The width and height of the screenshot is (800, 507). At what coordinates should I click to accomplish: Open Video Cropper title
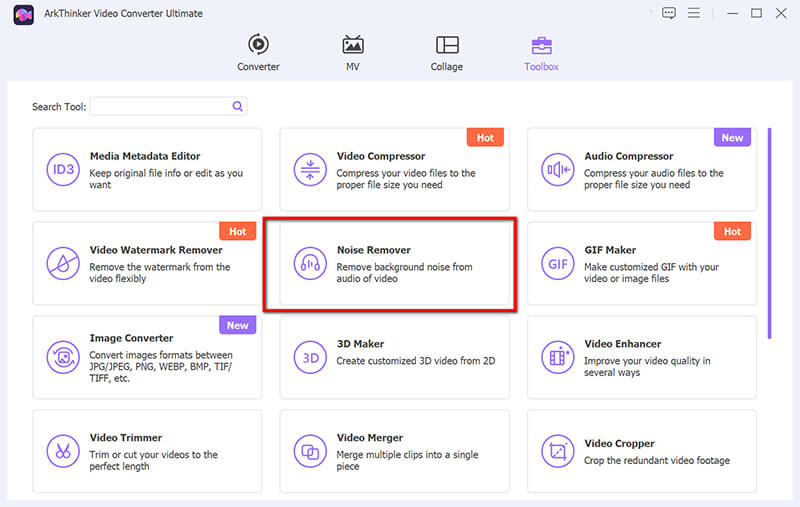(619, 443)
